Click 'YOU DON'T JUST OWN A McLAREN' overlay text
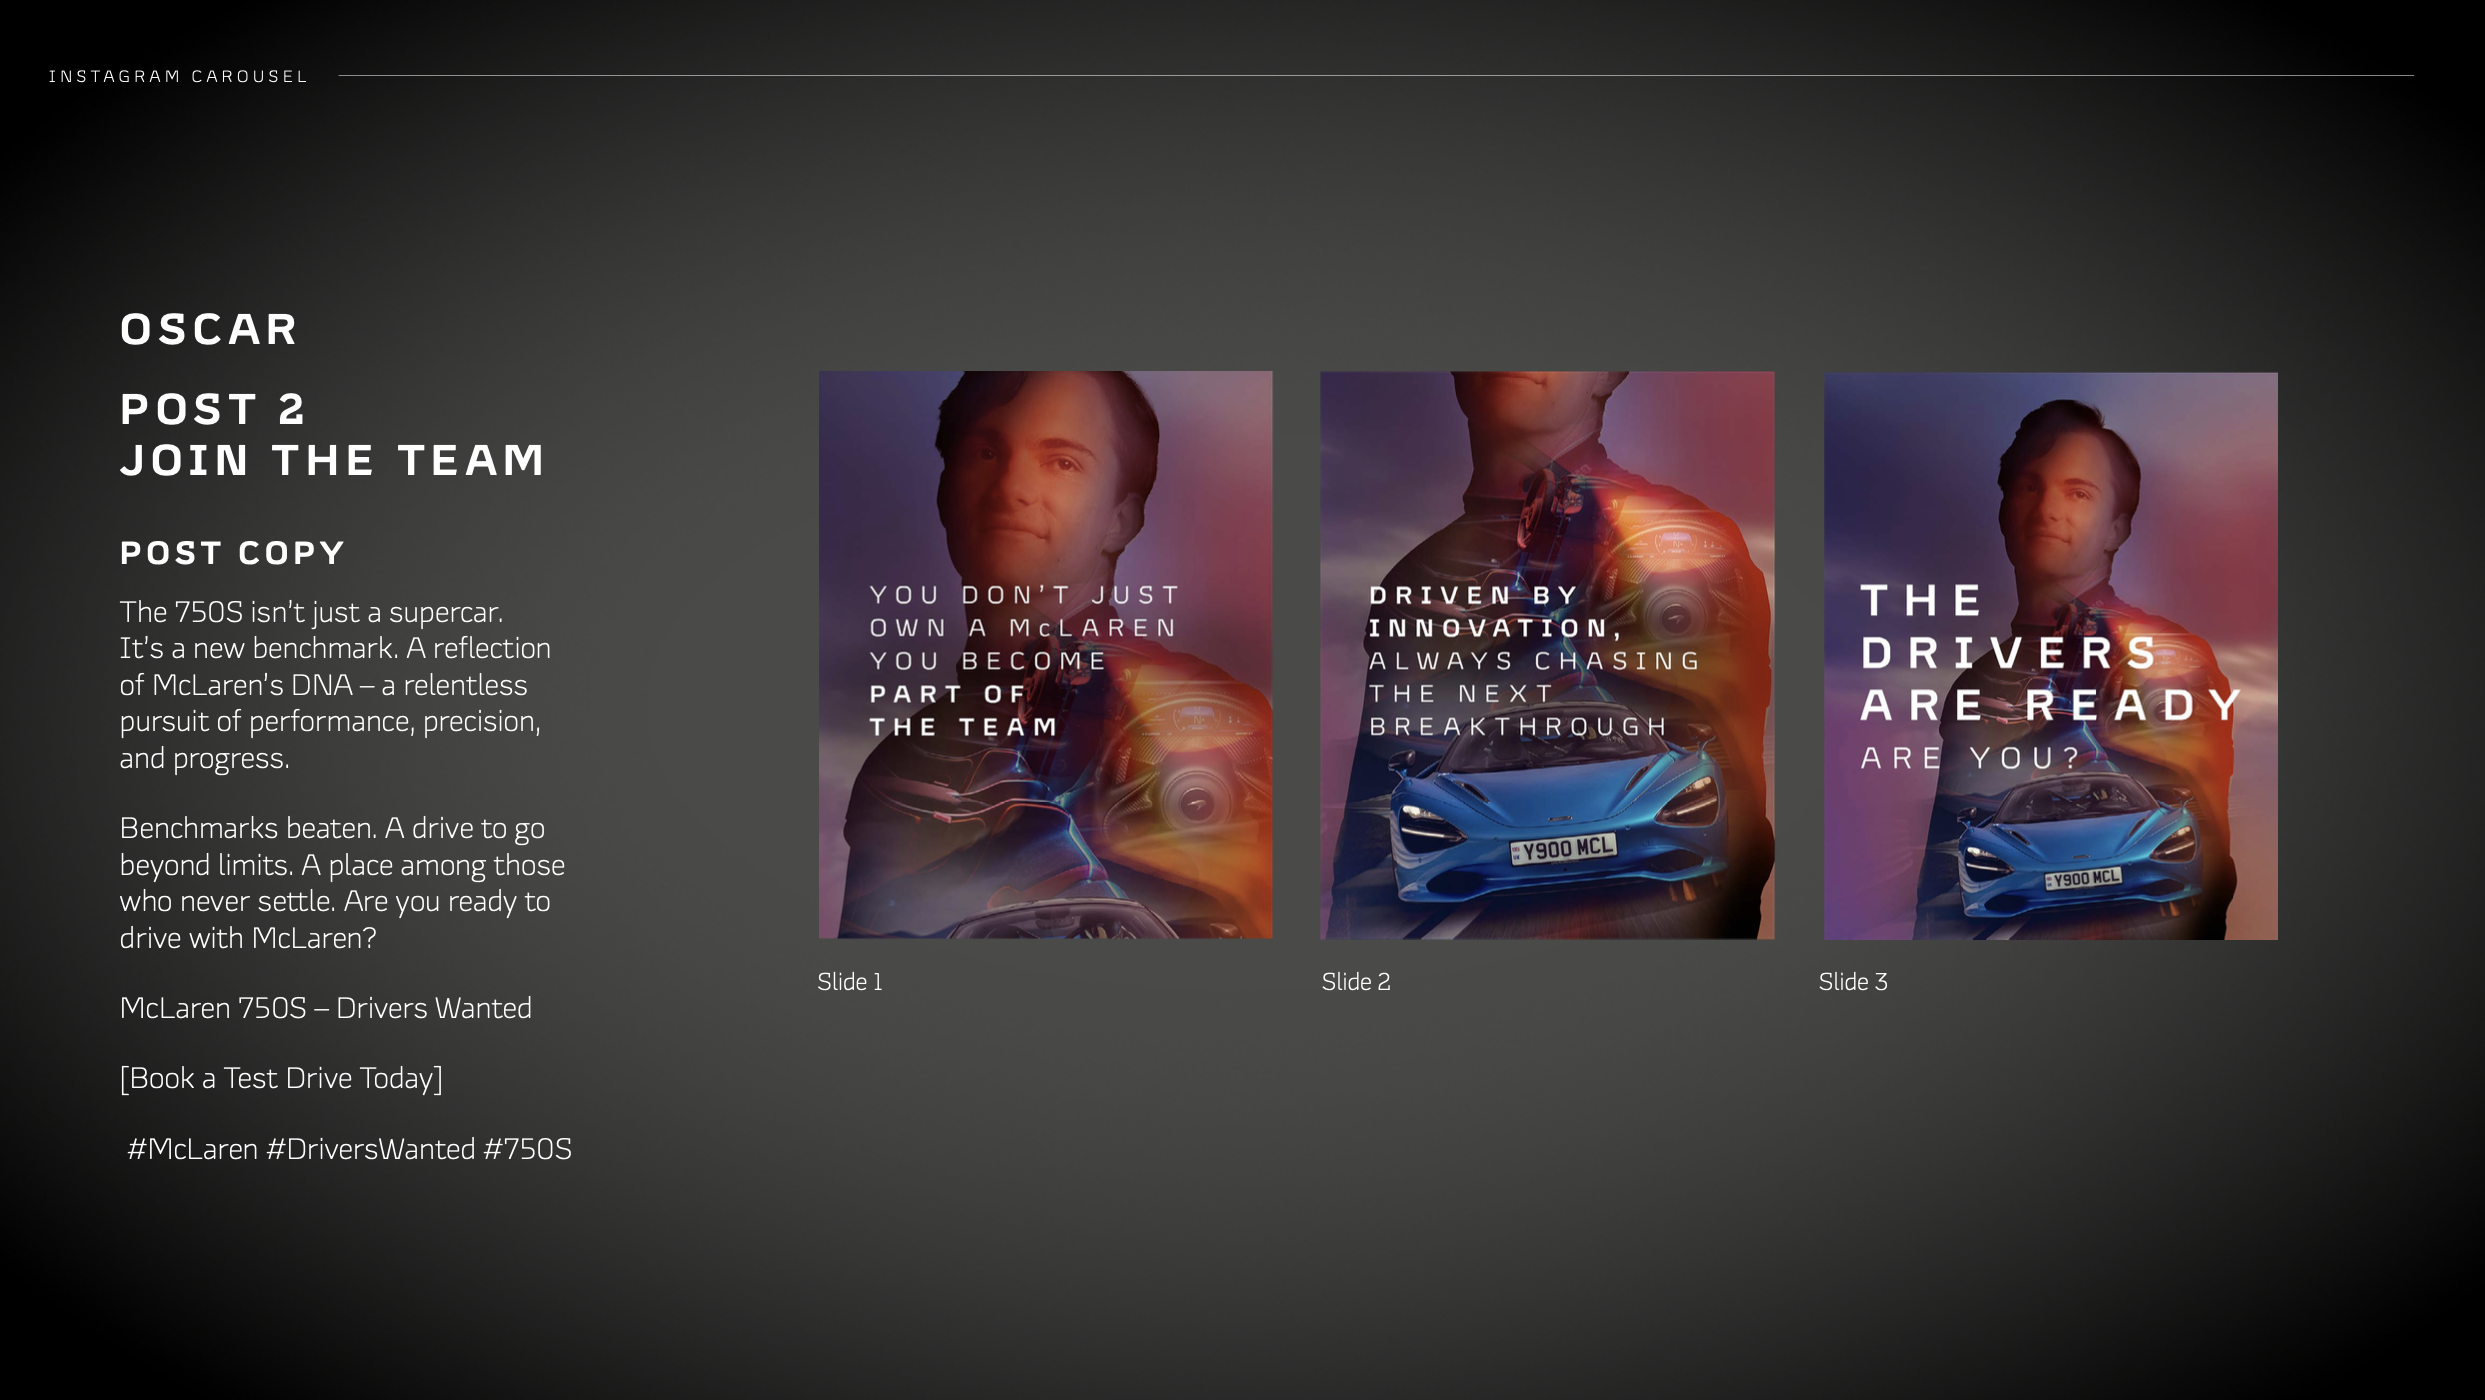Viewport: 2485px width, 1400px height. [1024, 611]
